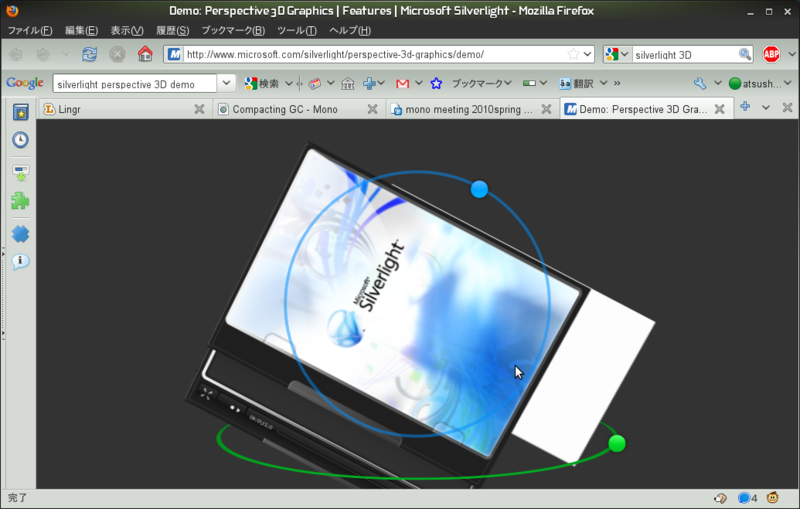Screen dimensions: 800x509
Task: Open the ツール(T) menu
Action: click(296, 31)
